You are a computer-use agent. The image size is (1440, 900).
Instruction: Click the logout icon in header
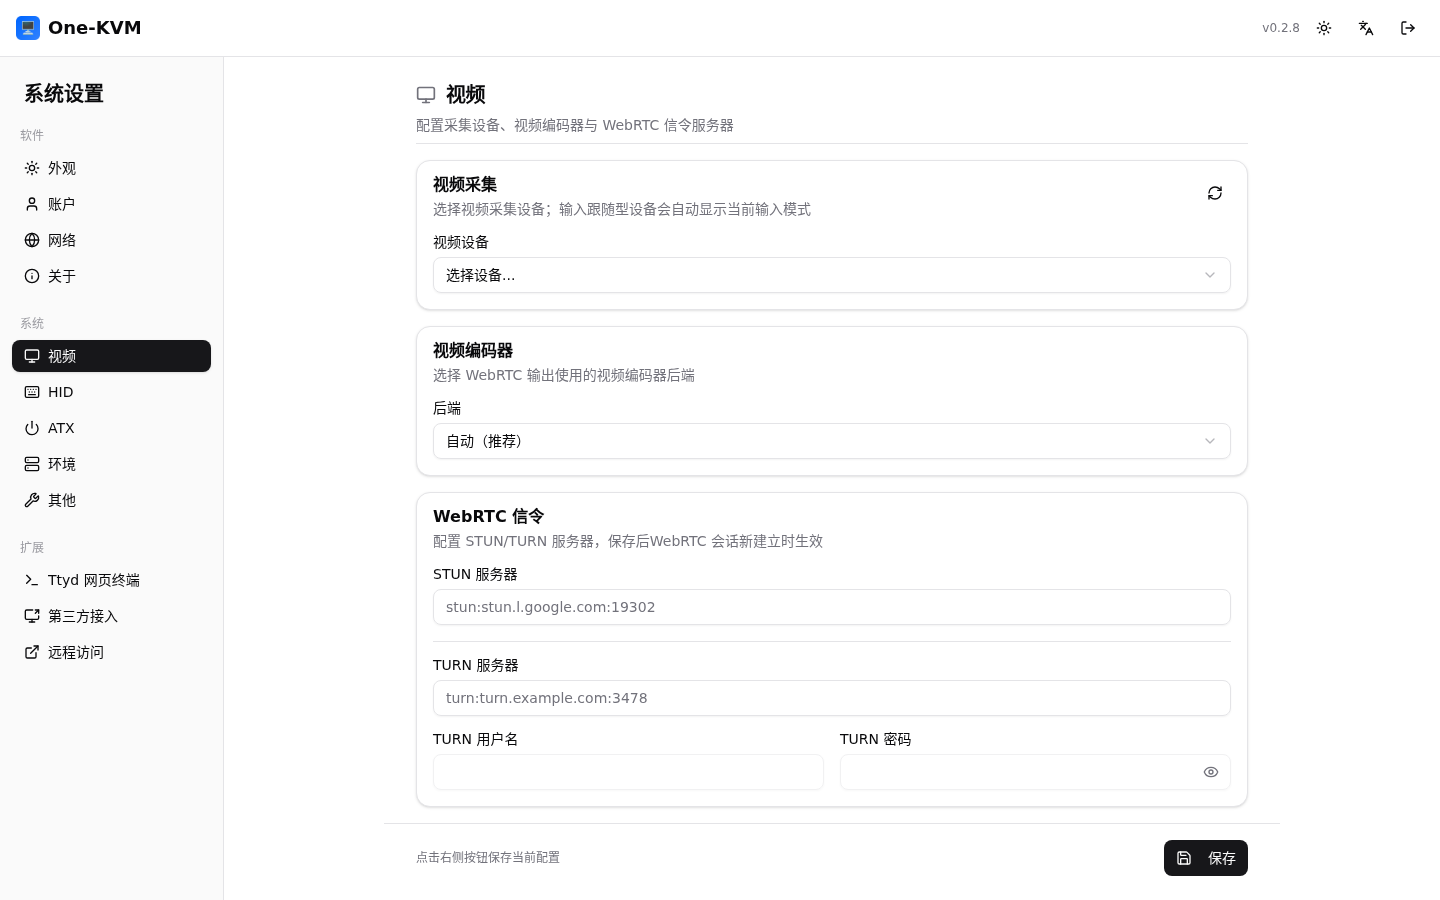point(1408,28)
